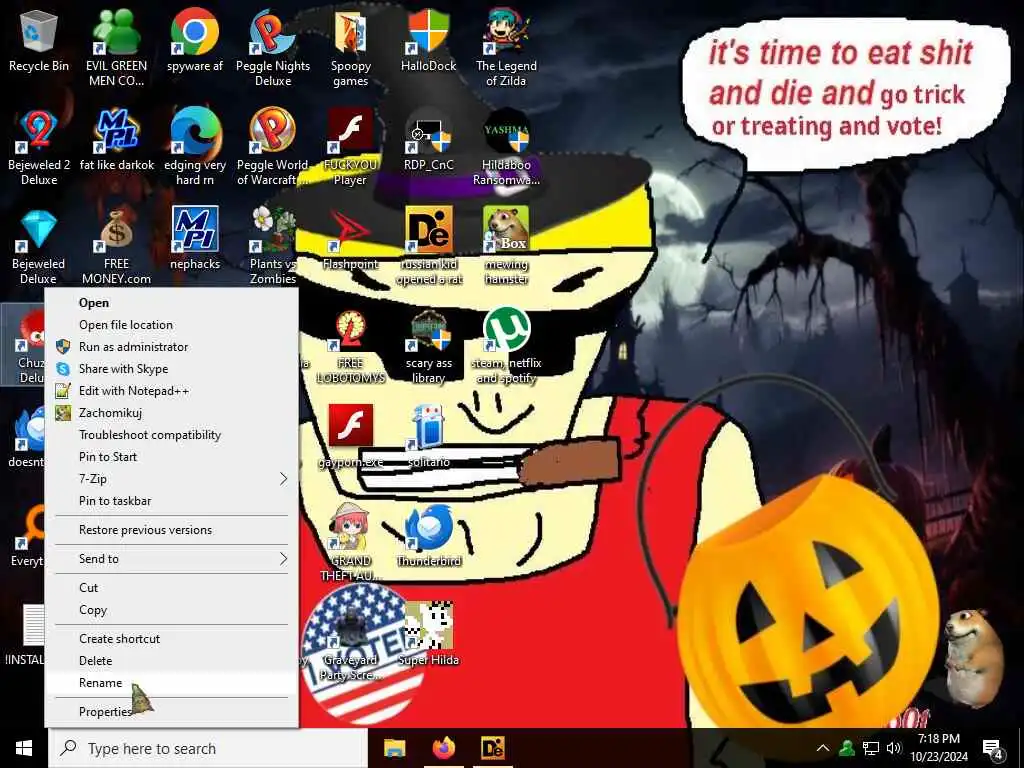Screen dimensions: 1024x768
Task: Choose Cut from context menu
Action: pos(171,588)
